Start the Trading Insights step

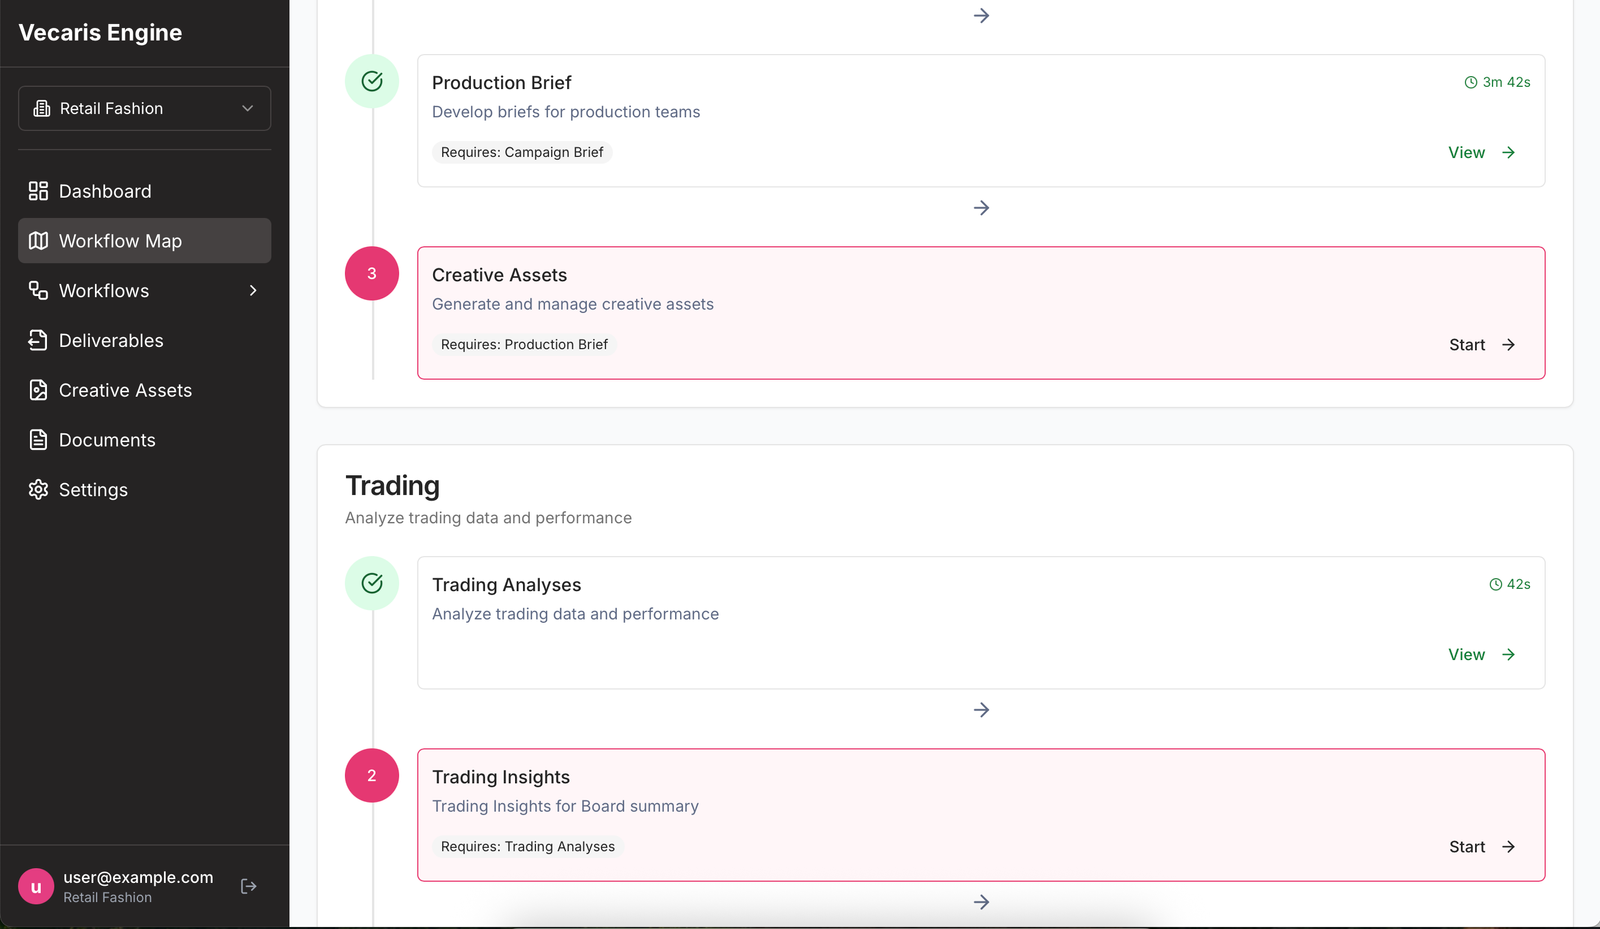1481,847
